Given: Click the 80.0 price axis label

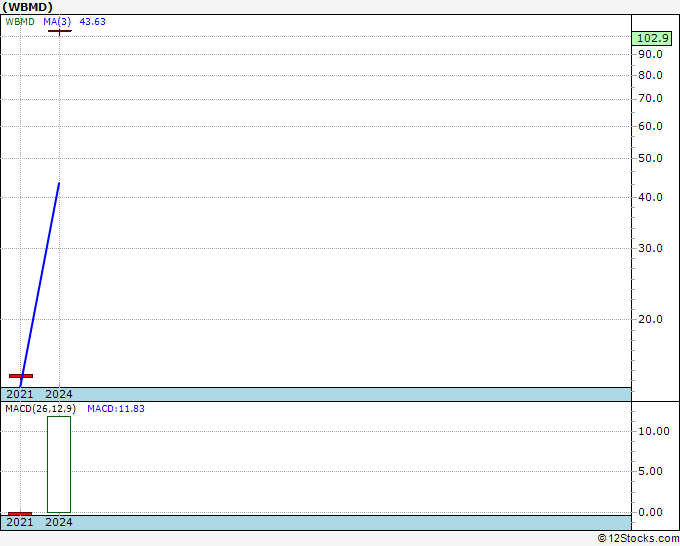Looking at the screenshot, I should click(651, 75).
